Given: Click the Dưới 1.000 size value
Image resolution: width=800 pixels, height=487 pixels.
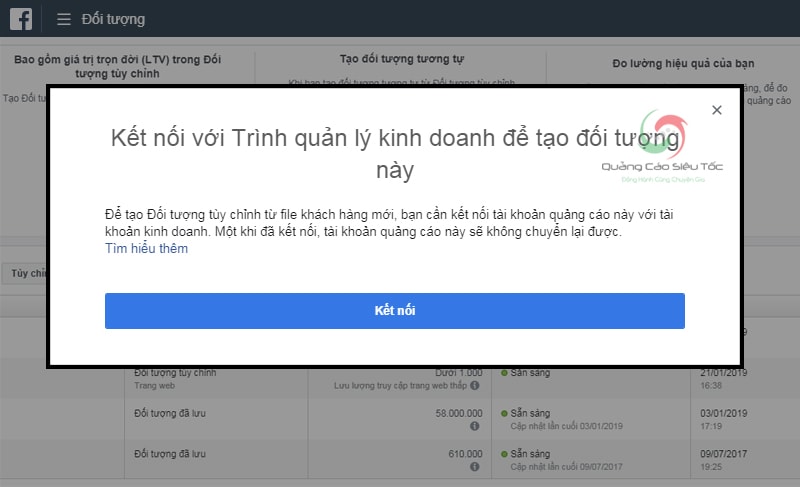Looking at the screenshot, I should coord(458,373).
